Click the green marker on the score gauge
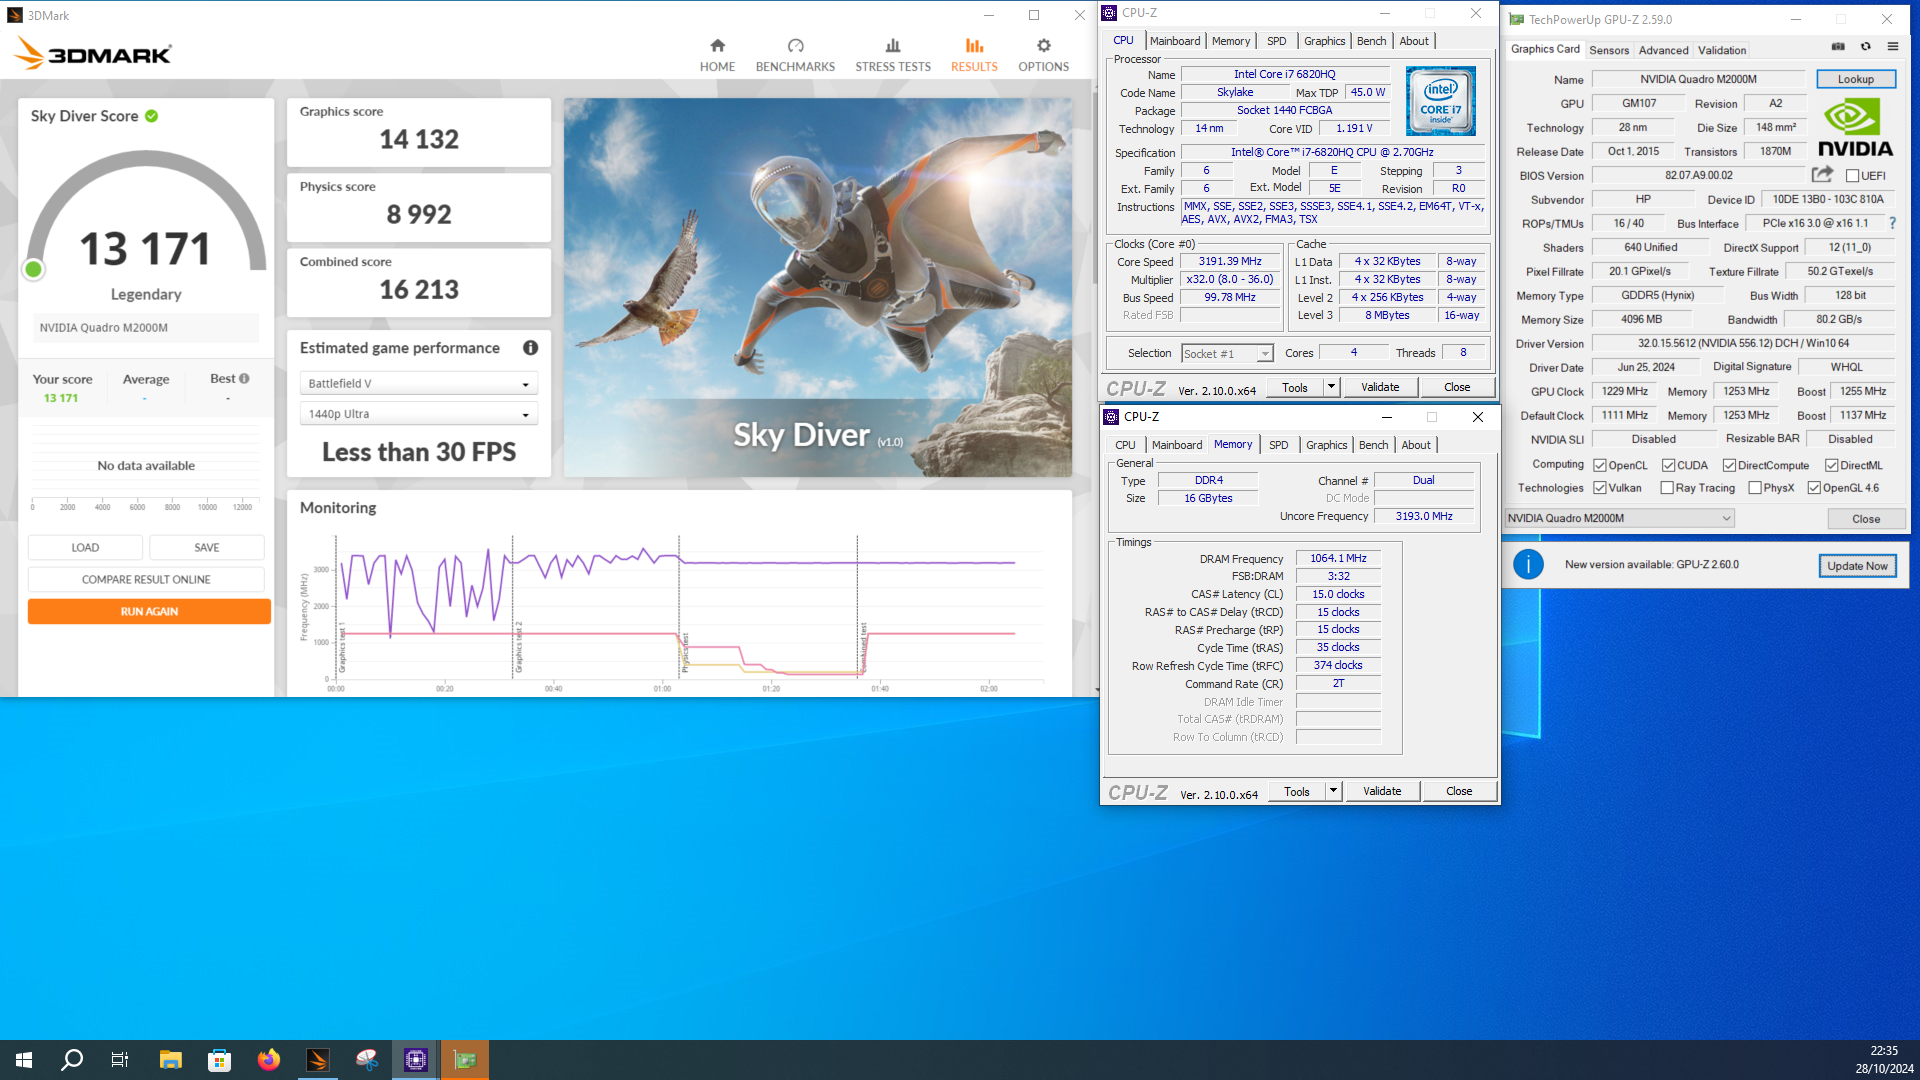 33,269
